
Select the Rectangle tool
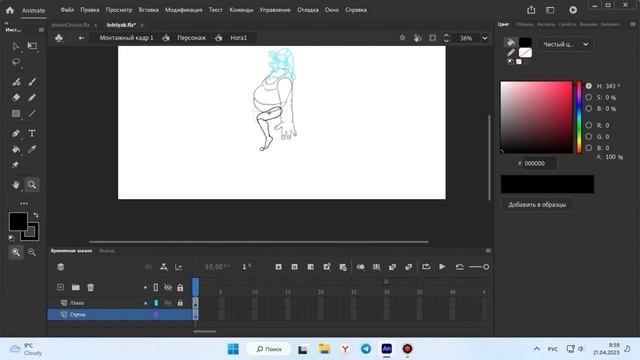click(x=16, y=113)
